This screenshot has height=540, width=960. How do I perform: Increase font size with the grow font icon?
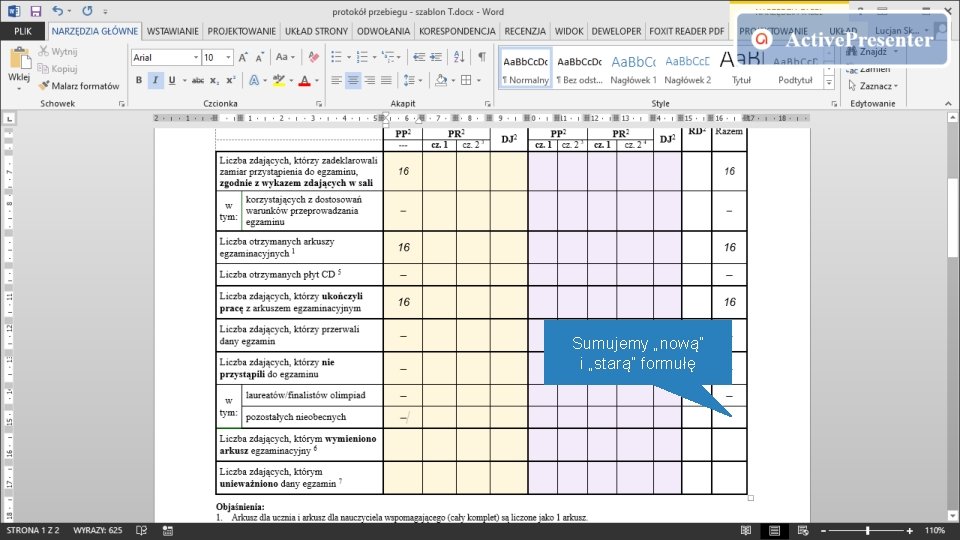(243, 57)
